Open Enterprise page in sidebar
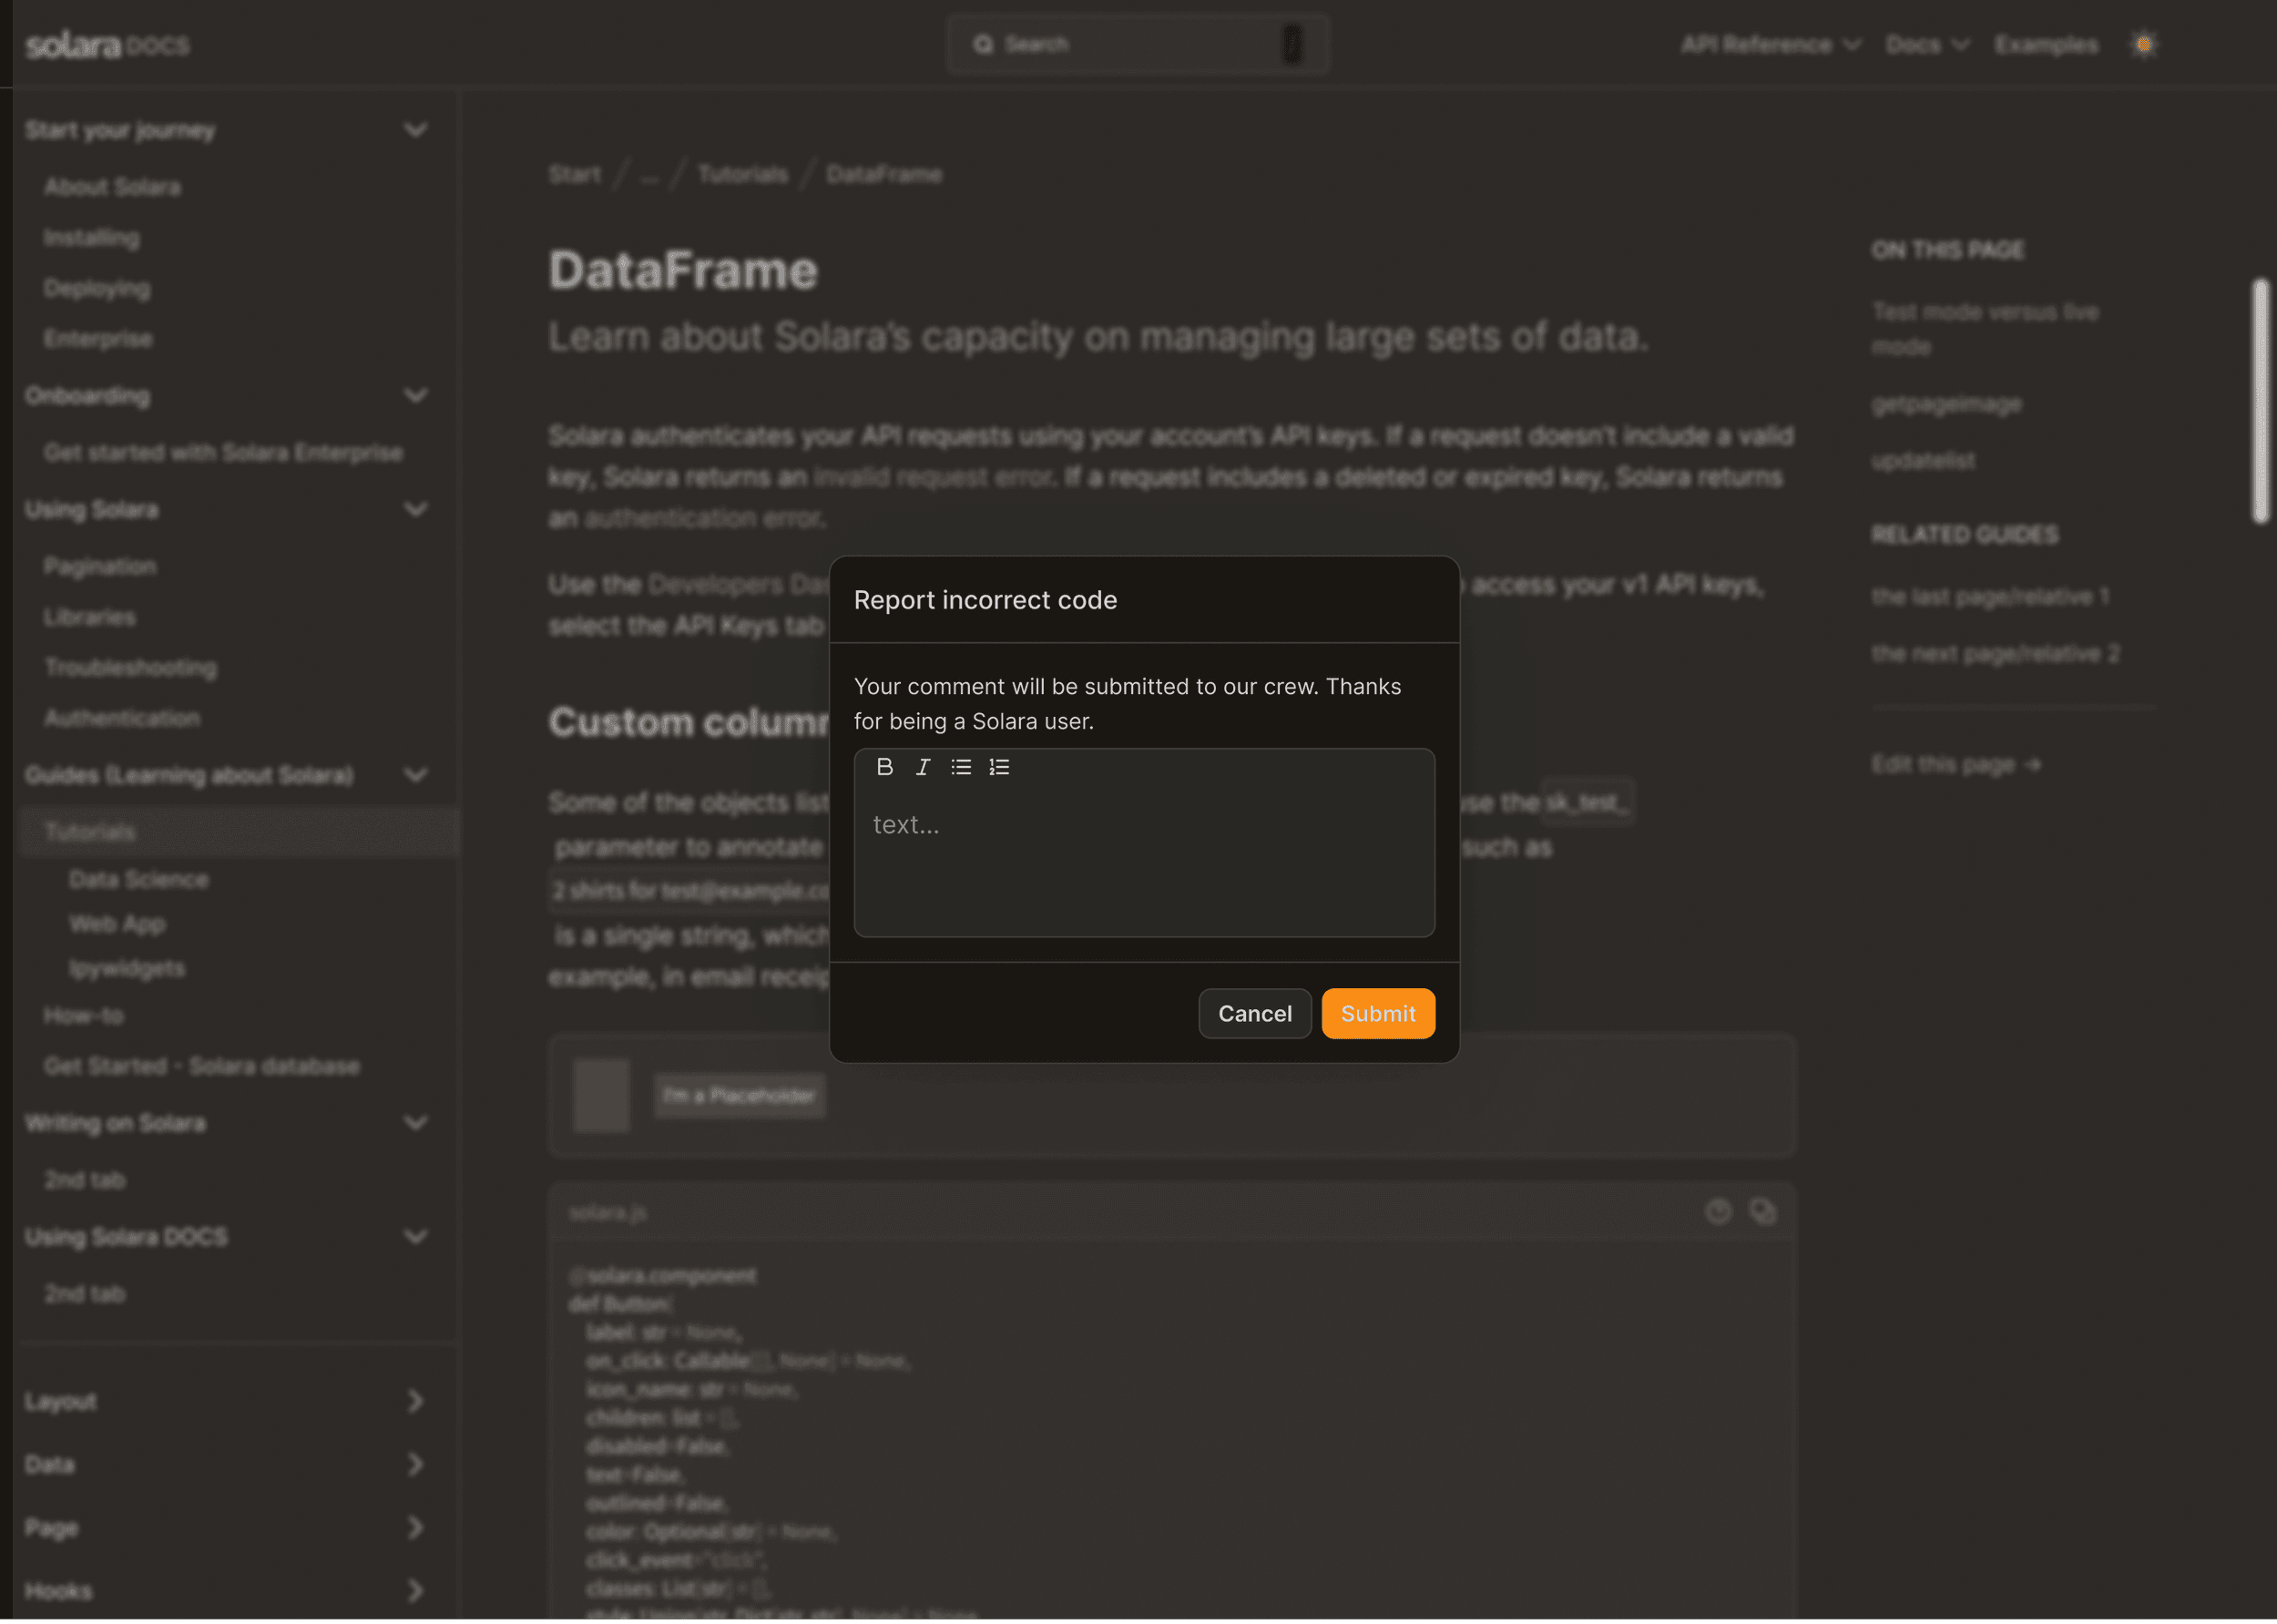 pyautogui.click(x=98, y=339)
